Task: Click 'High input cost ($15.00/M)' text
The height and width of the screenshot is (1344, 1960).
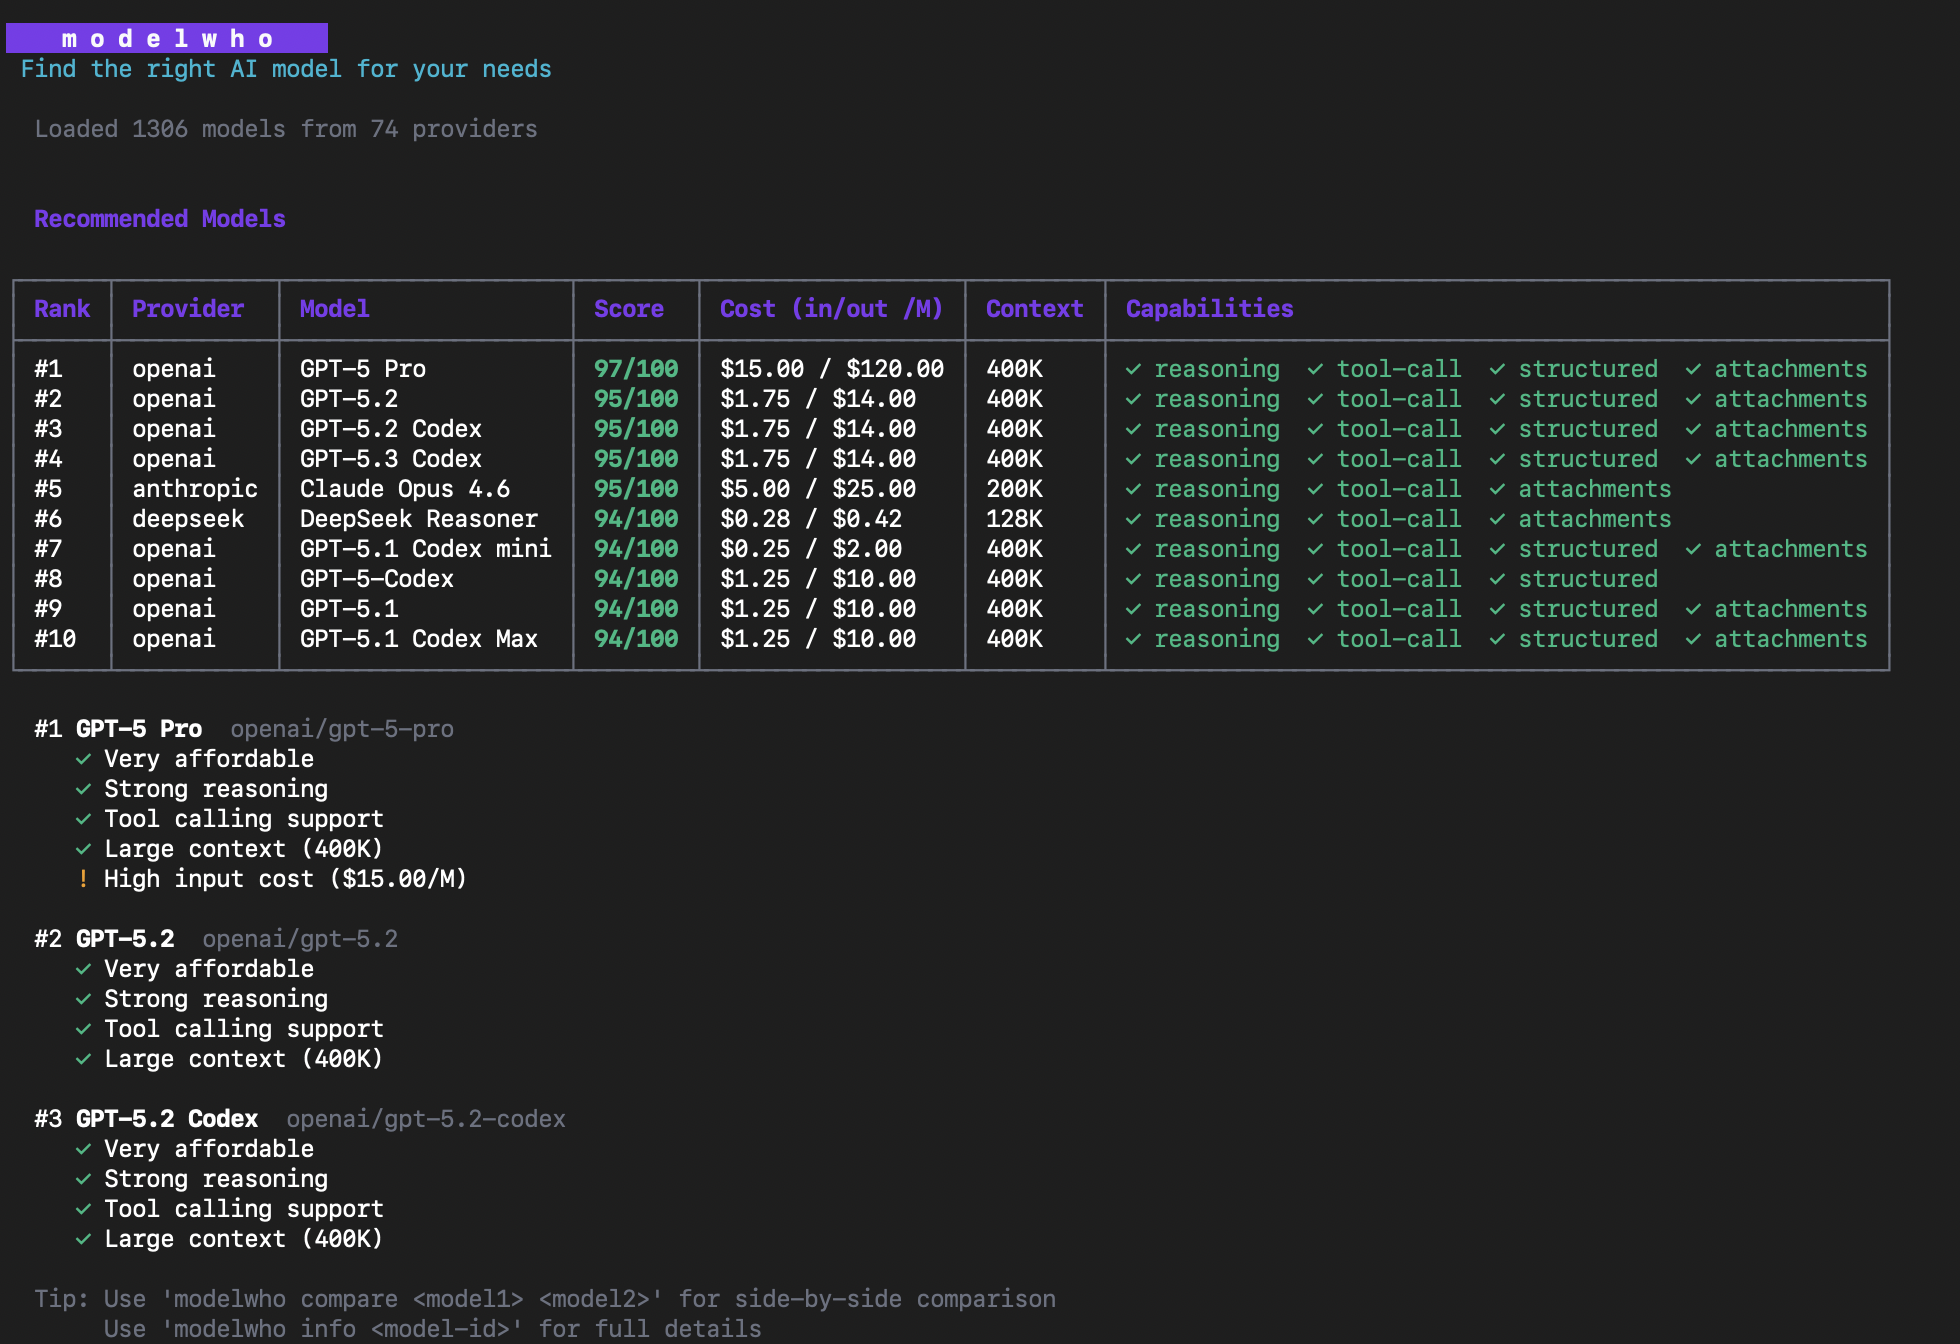Action: tap(286, 879)
